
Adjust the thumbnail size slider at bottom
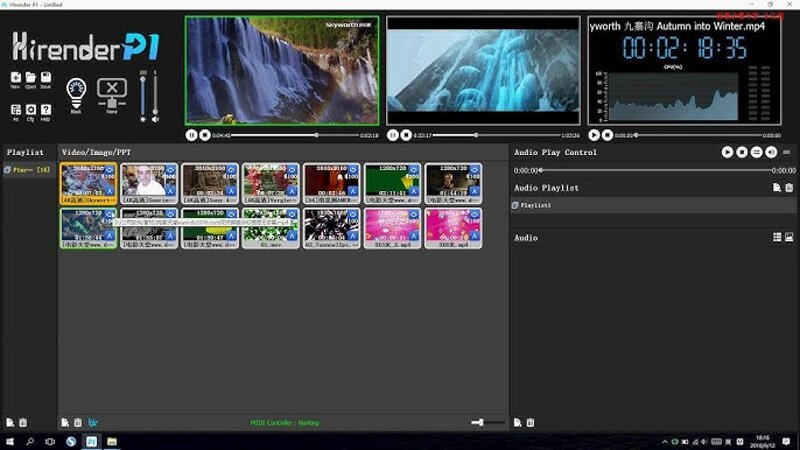(480, 422)
